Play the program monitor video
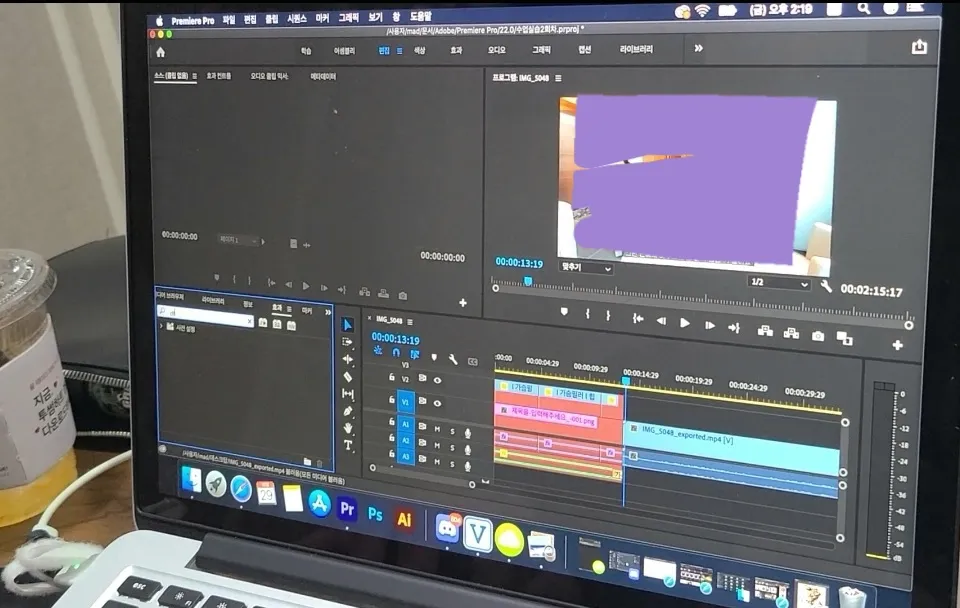The image size is (960, 608). (684, 323)
